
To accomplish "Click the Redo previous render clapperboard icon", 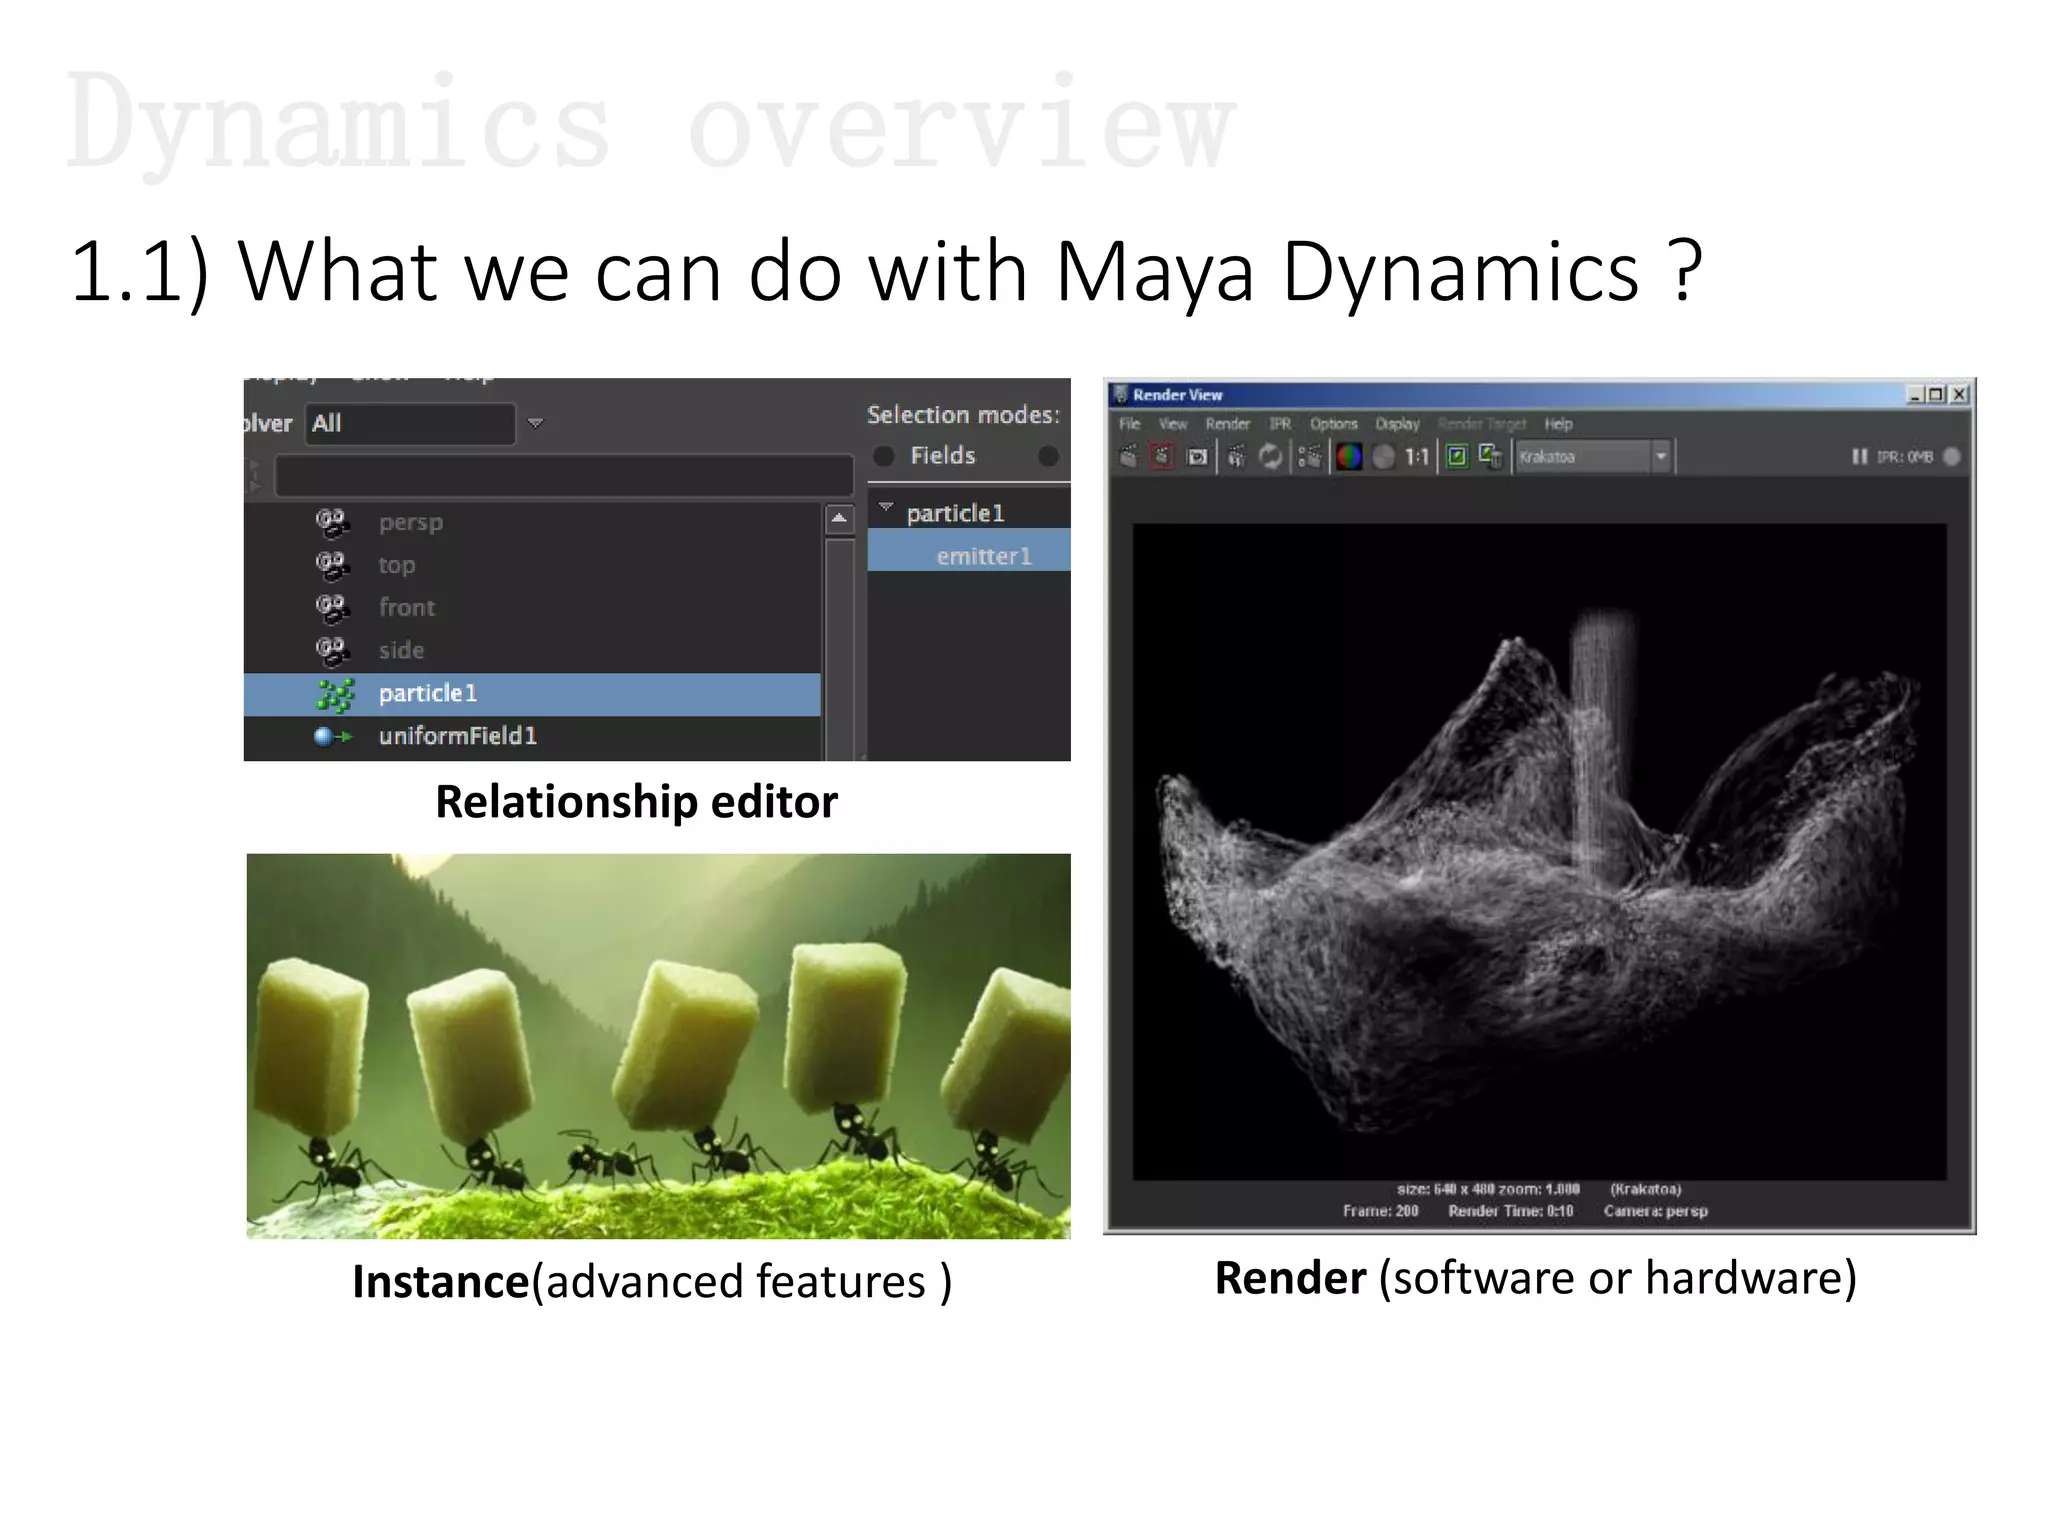I will click(1129, 457).
